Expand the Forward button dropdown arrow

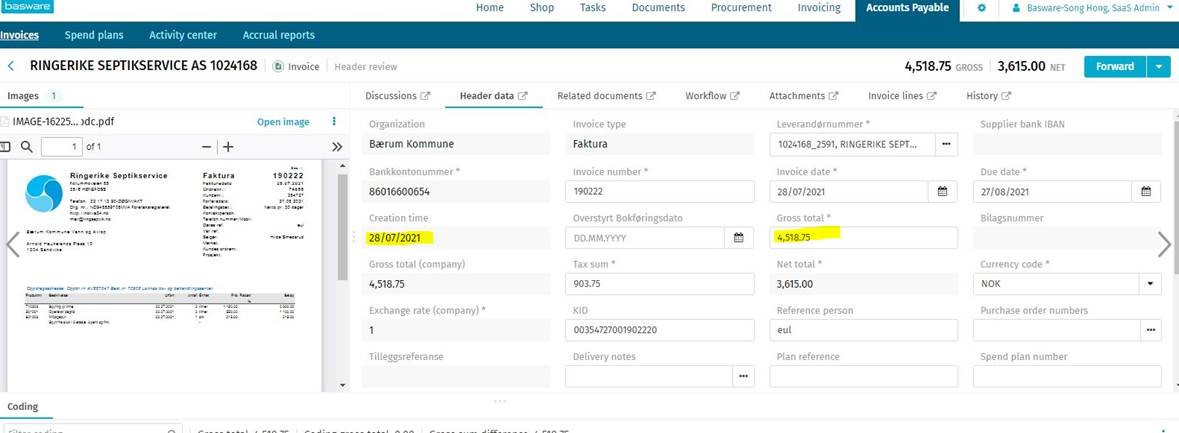pos(1159,66)
